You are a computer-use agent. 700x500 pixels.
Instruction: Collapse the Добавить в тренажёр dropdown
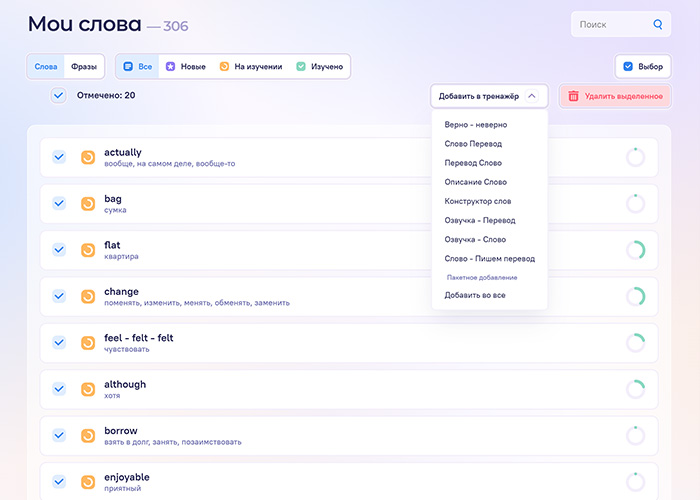pyautogui.click(x=489, y=96)
